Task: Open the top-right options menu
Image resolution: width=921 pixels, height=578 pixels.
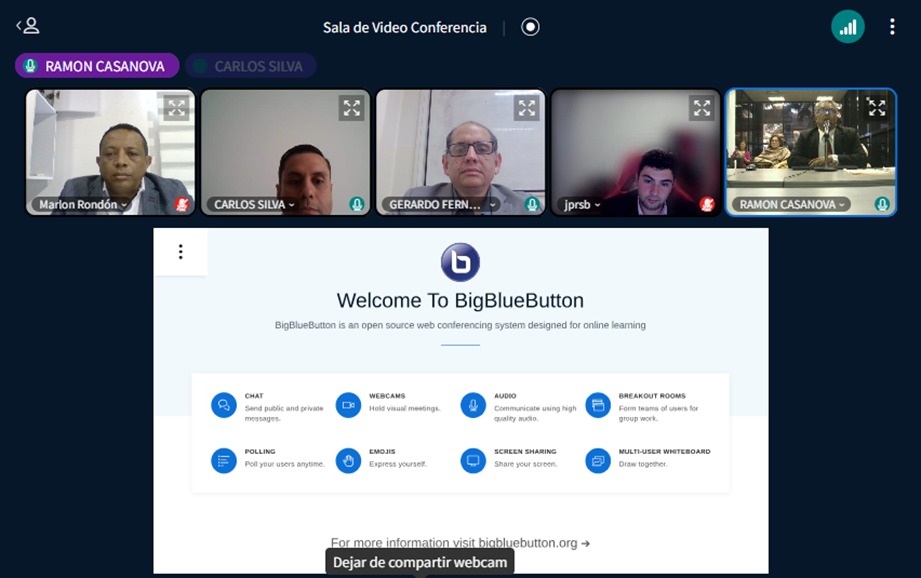Action: coord(892,27)
